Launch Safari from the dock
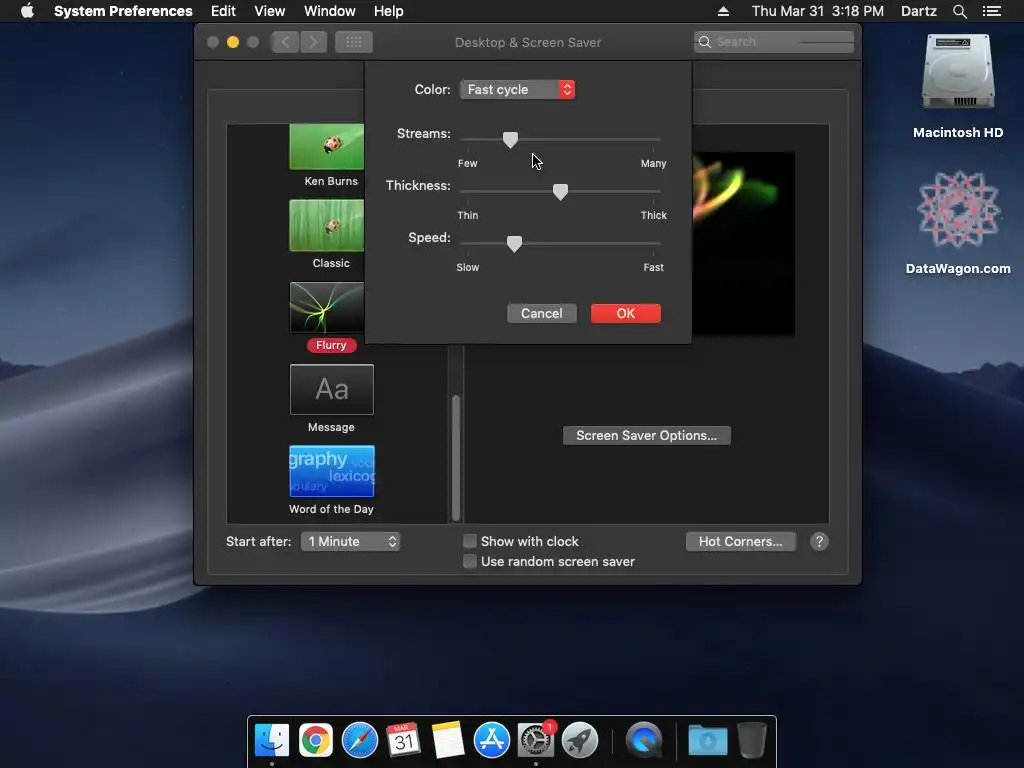Viewport: 1024px width, 768px height. [x=359, y=740]
